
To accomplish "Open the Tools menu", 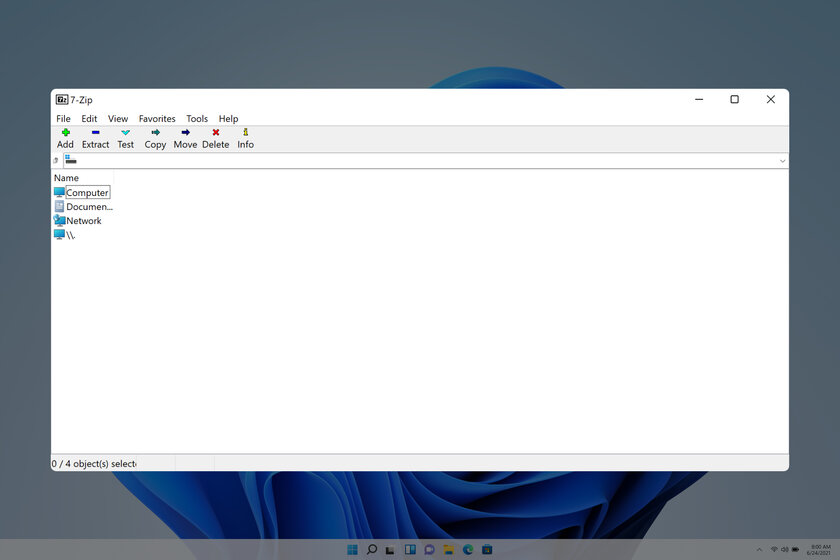I will point(197,118).
